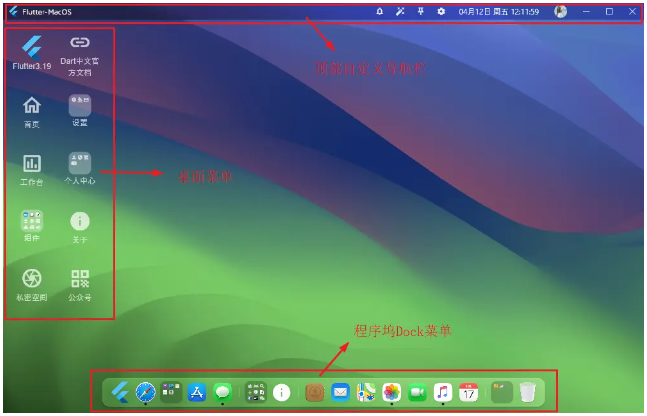Launch Flutter from the Dock
Screen dimensions: 647x416
pyautogui.click(x=120, y=392)
